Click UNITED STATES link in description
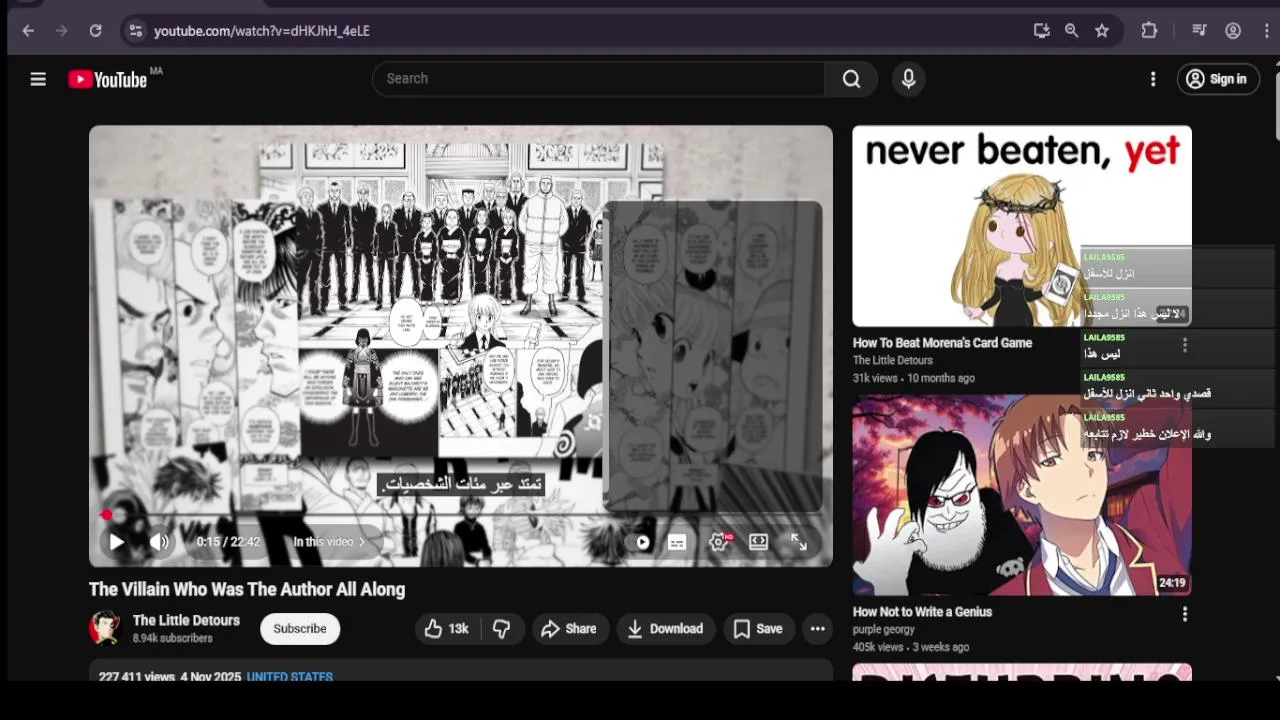This screenshot has width=1280, height=720. click(x=290, y=676)
